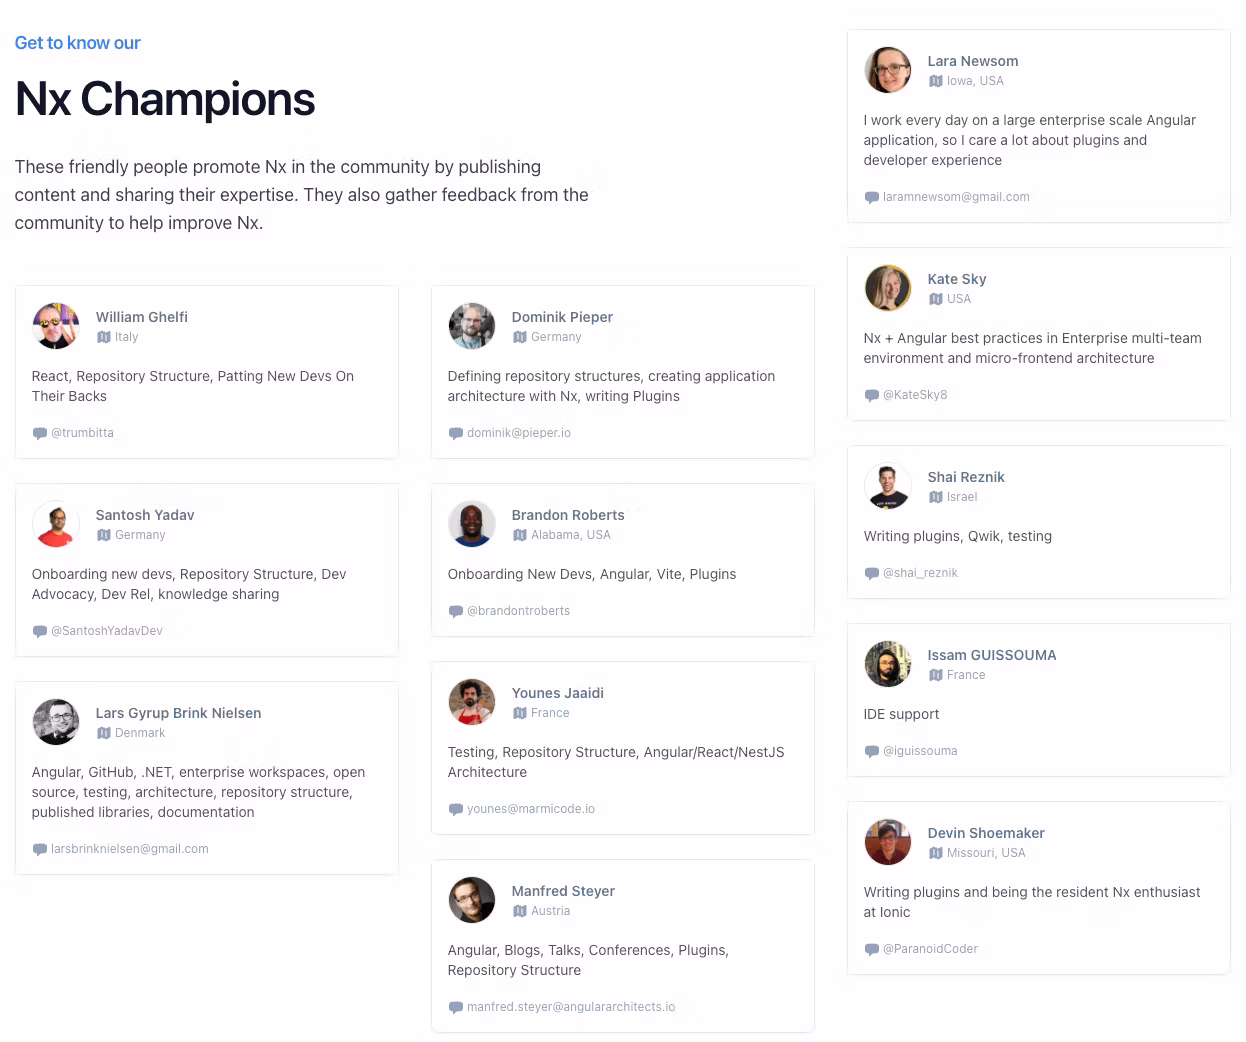Screen dimensions: 1246x1042
Task: Click the younes@marmicode.io email link
Action: (x=531, y=809)
